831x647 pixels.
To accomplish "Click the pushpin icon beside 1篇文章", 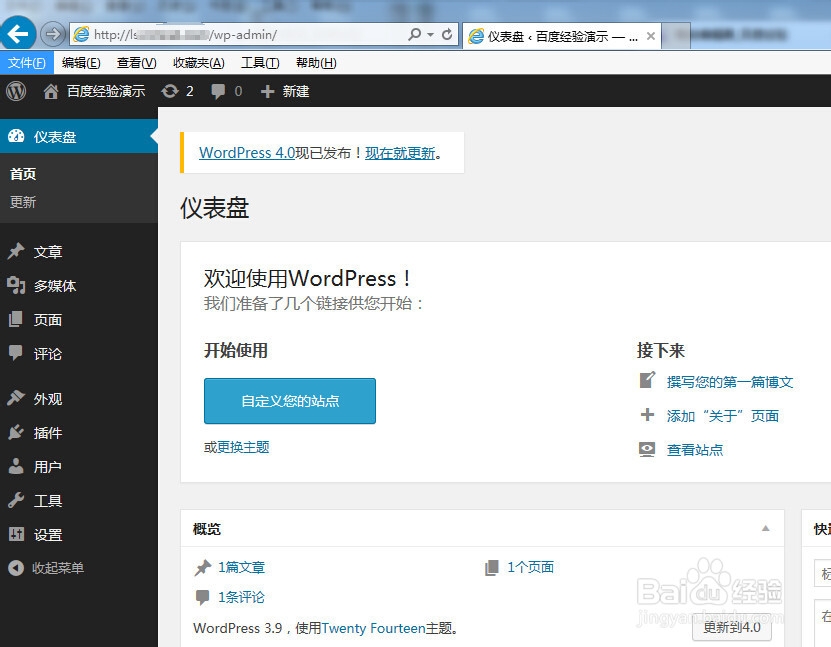I will (202, 568).
